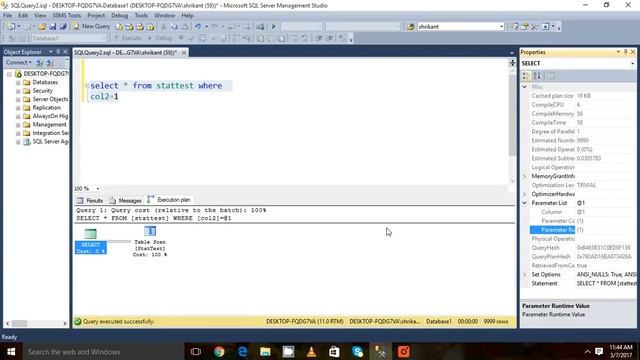
Task: Click the Undo arrow icon
Action: (198, 27)
